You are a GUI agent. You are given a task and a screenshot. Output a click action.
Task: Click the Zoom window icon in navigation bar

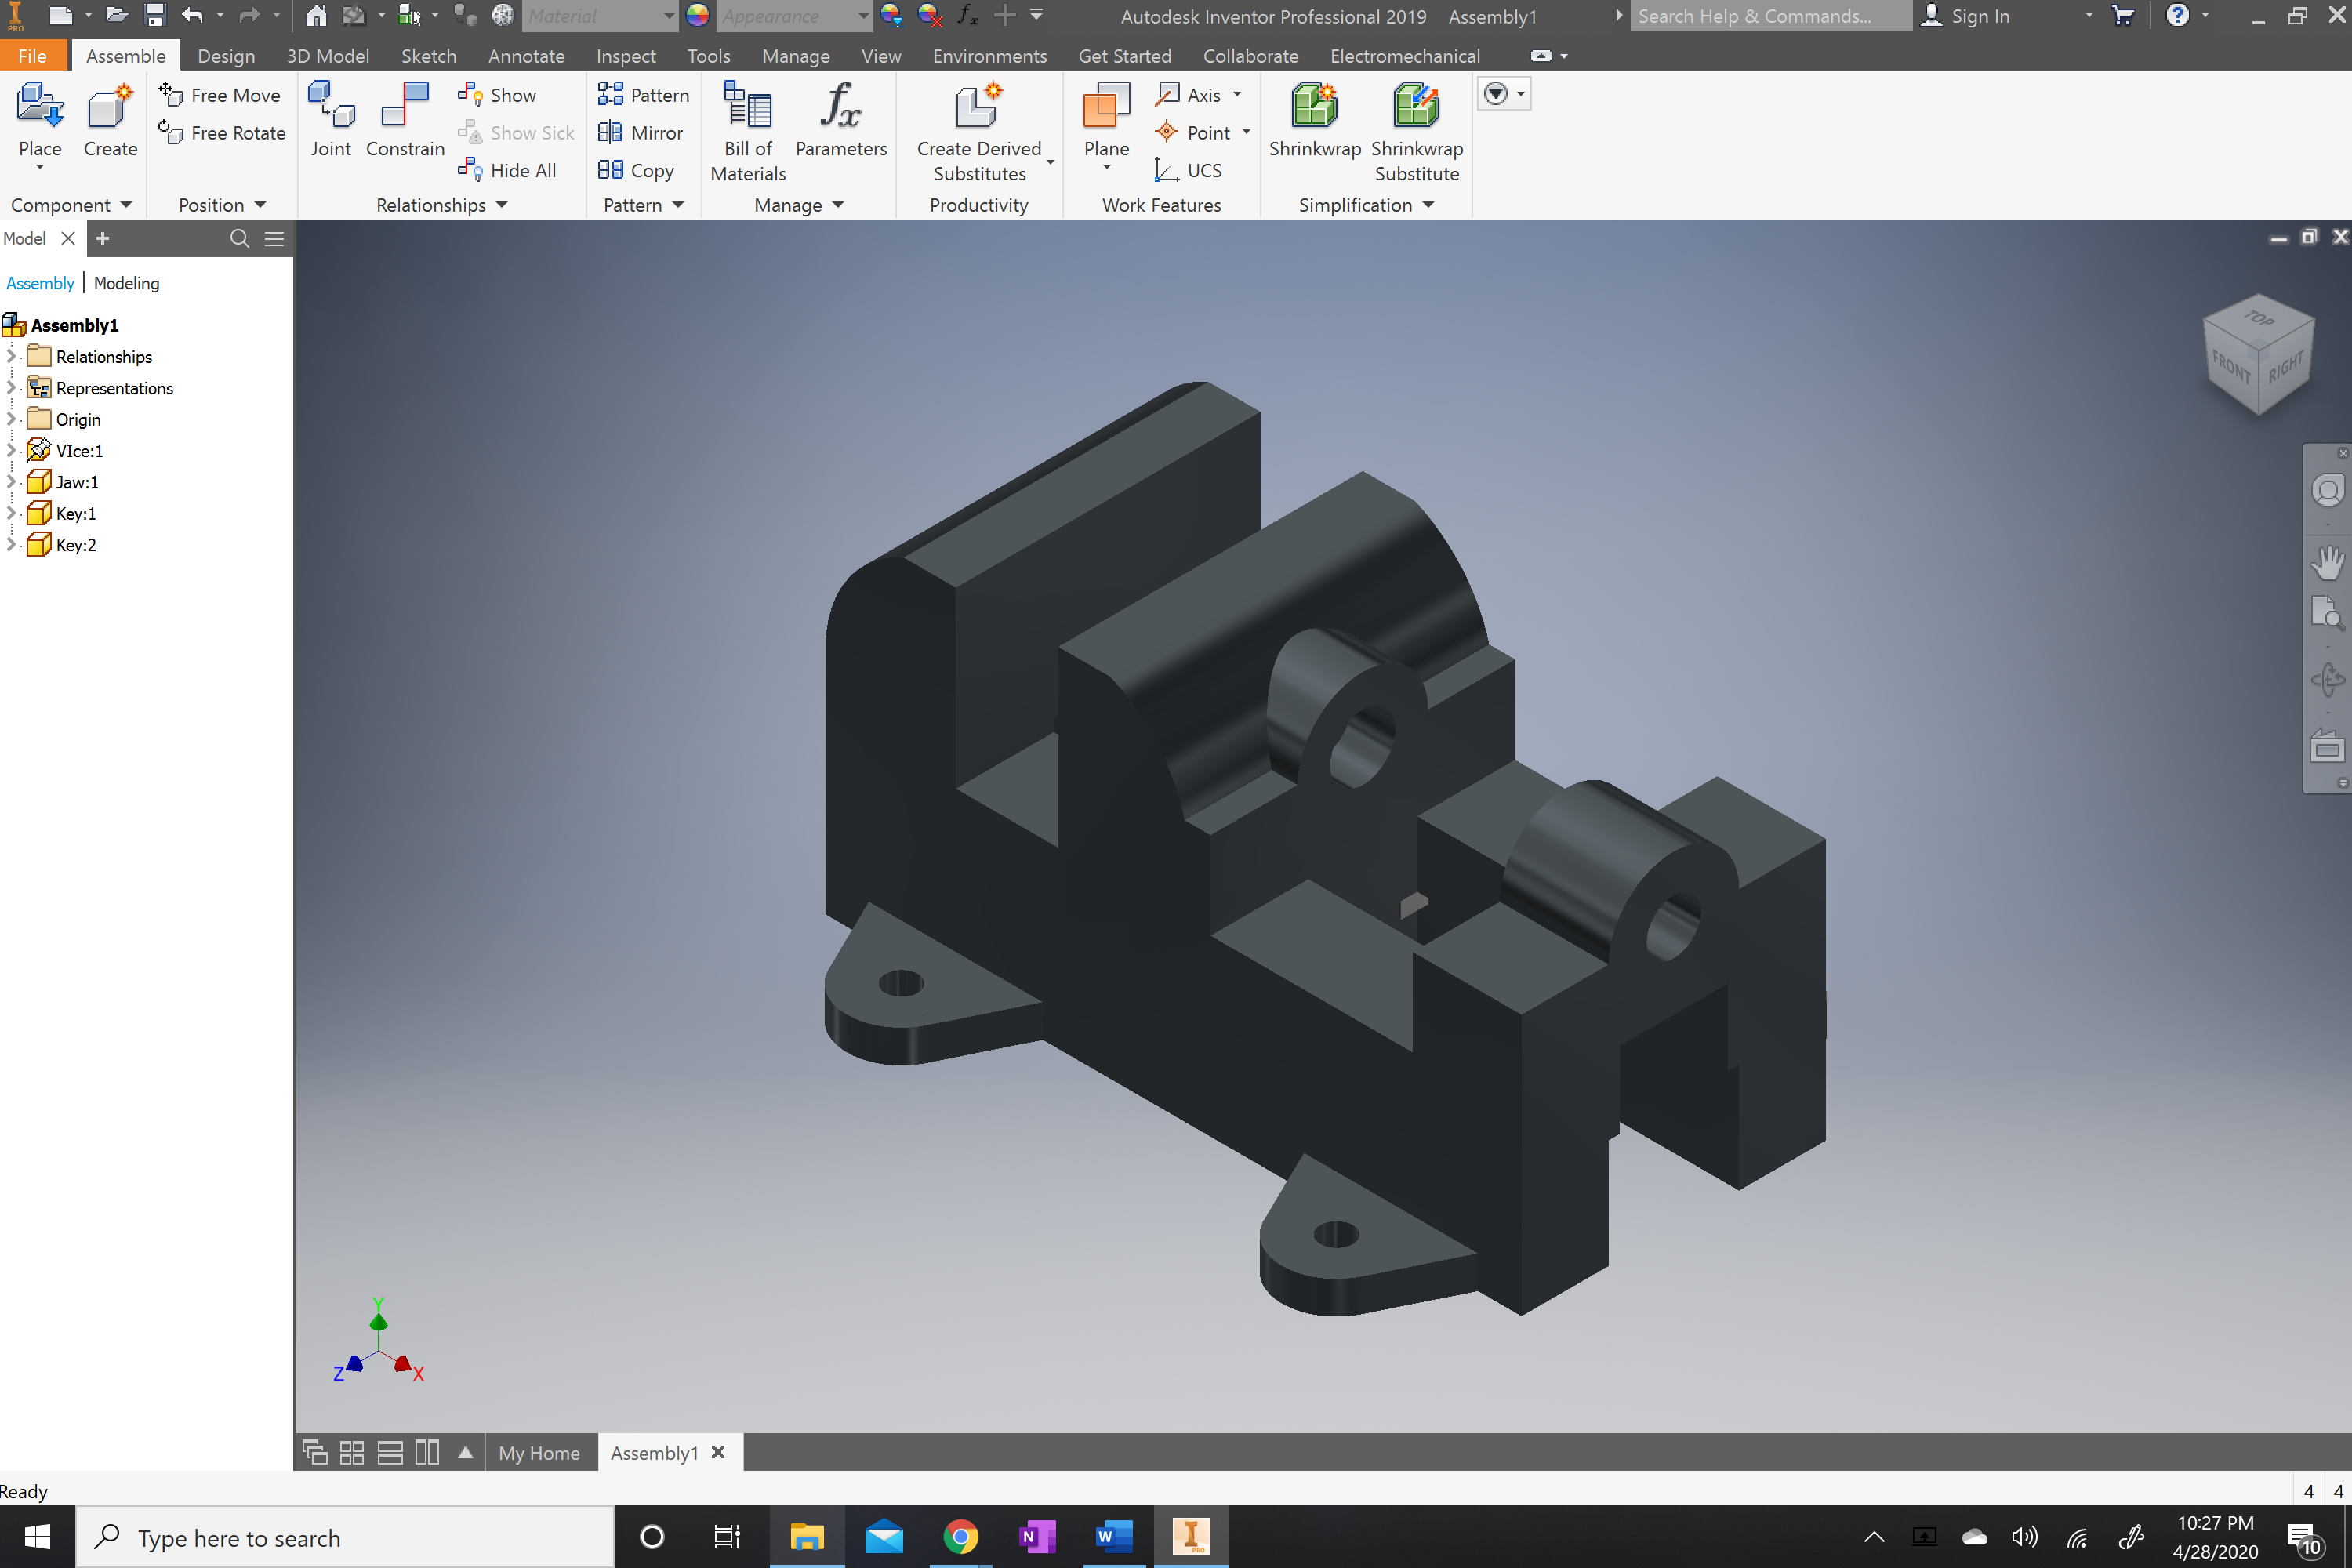point(2327,612)
